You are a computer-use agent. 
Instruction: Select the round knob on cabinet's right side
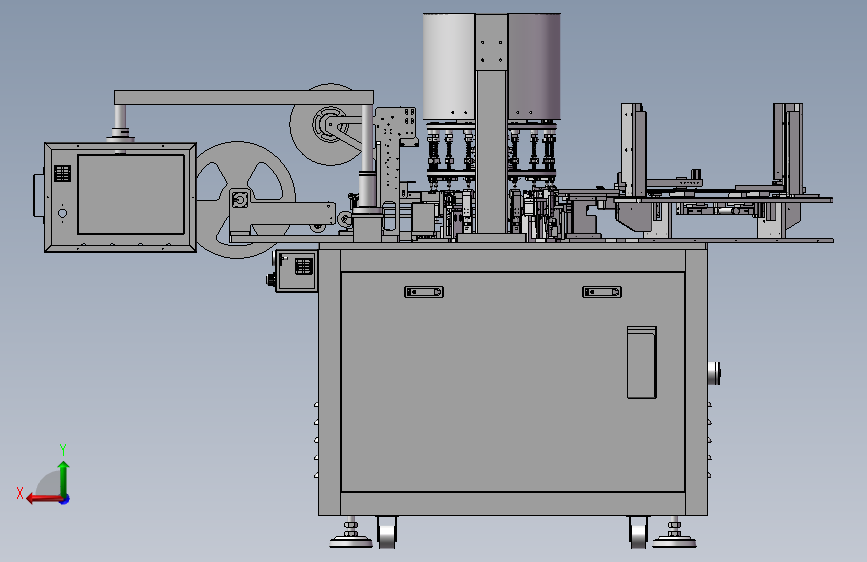(x=714, y=373)
